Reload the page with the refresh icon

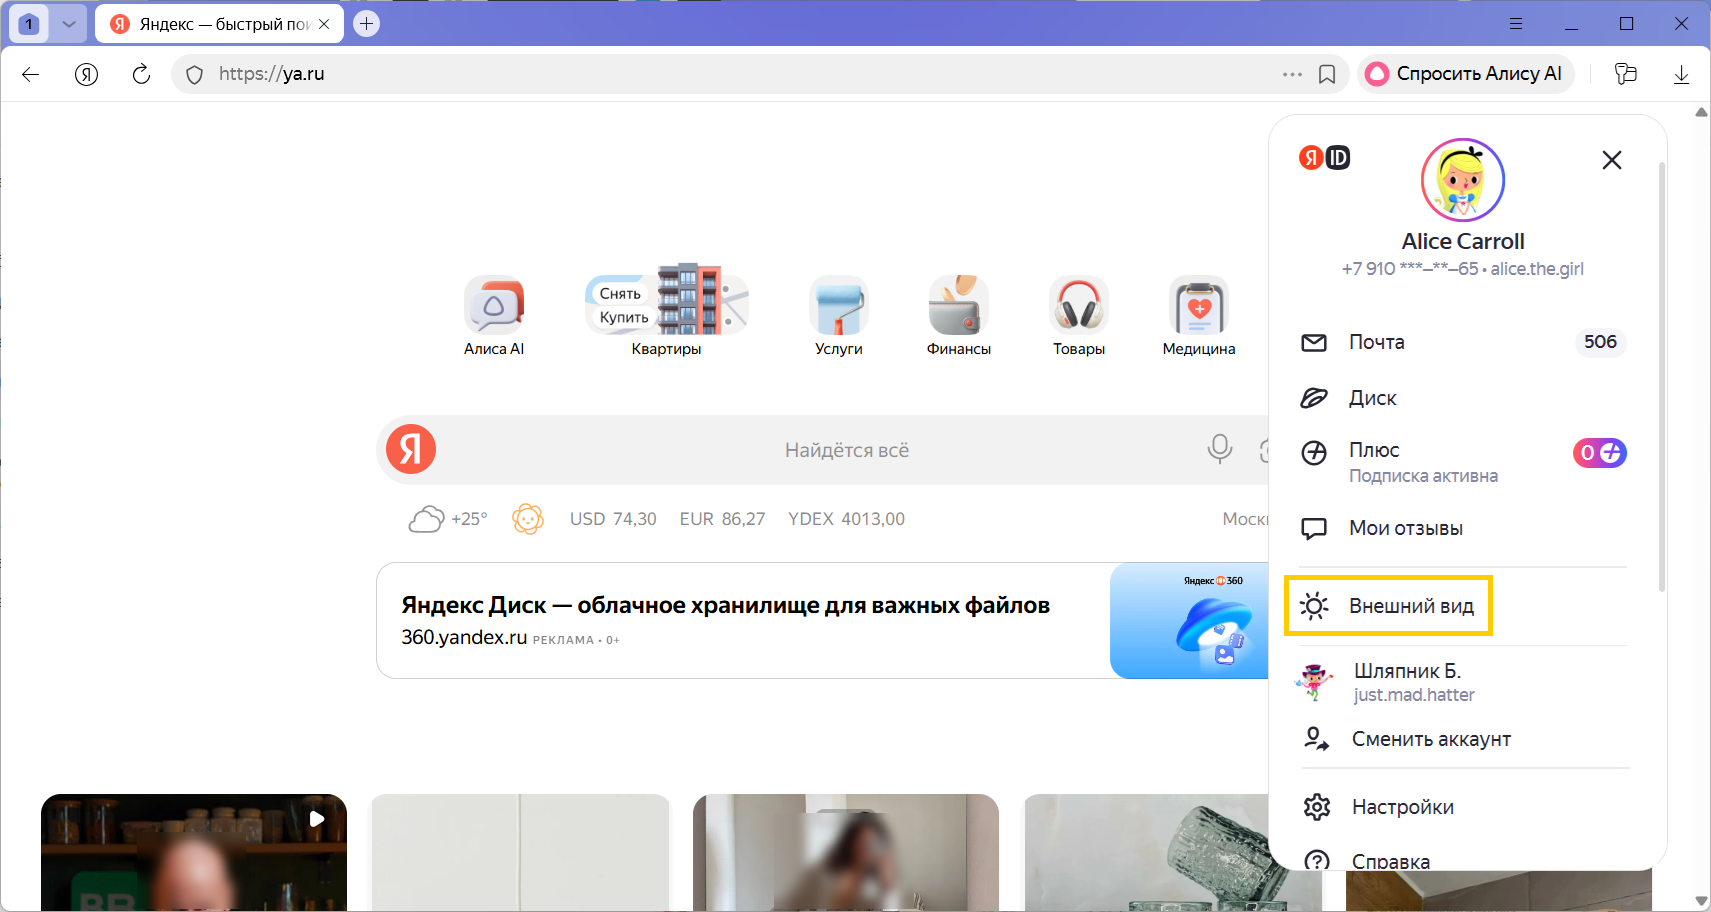click(x=141, y=74)
